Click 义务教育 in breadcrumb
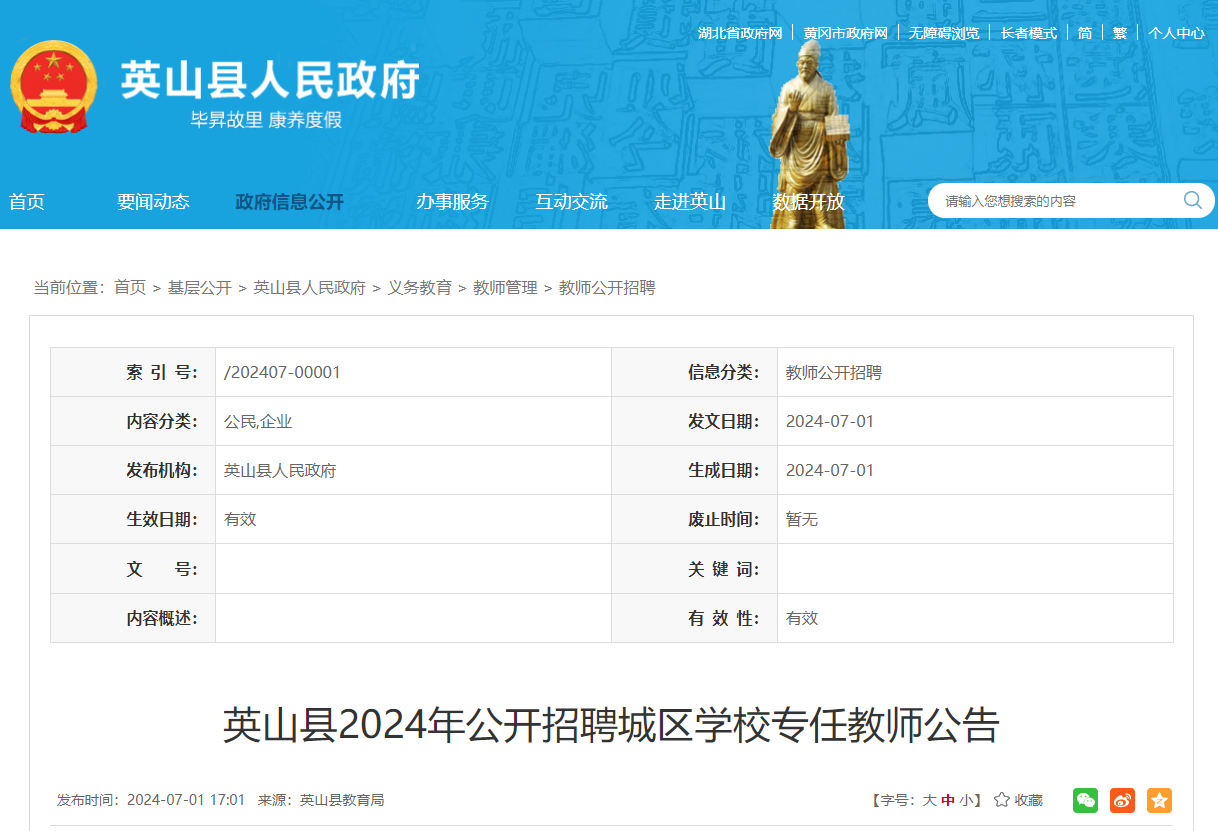The height and width of the screenshot is (831, 1218). tap(419, 288)
